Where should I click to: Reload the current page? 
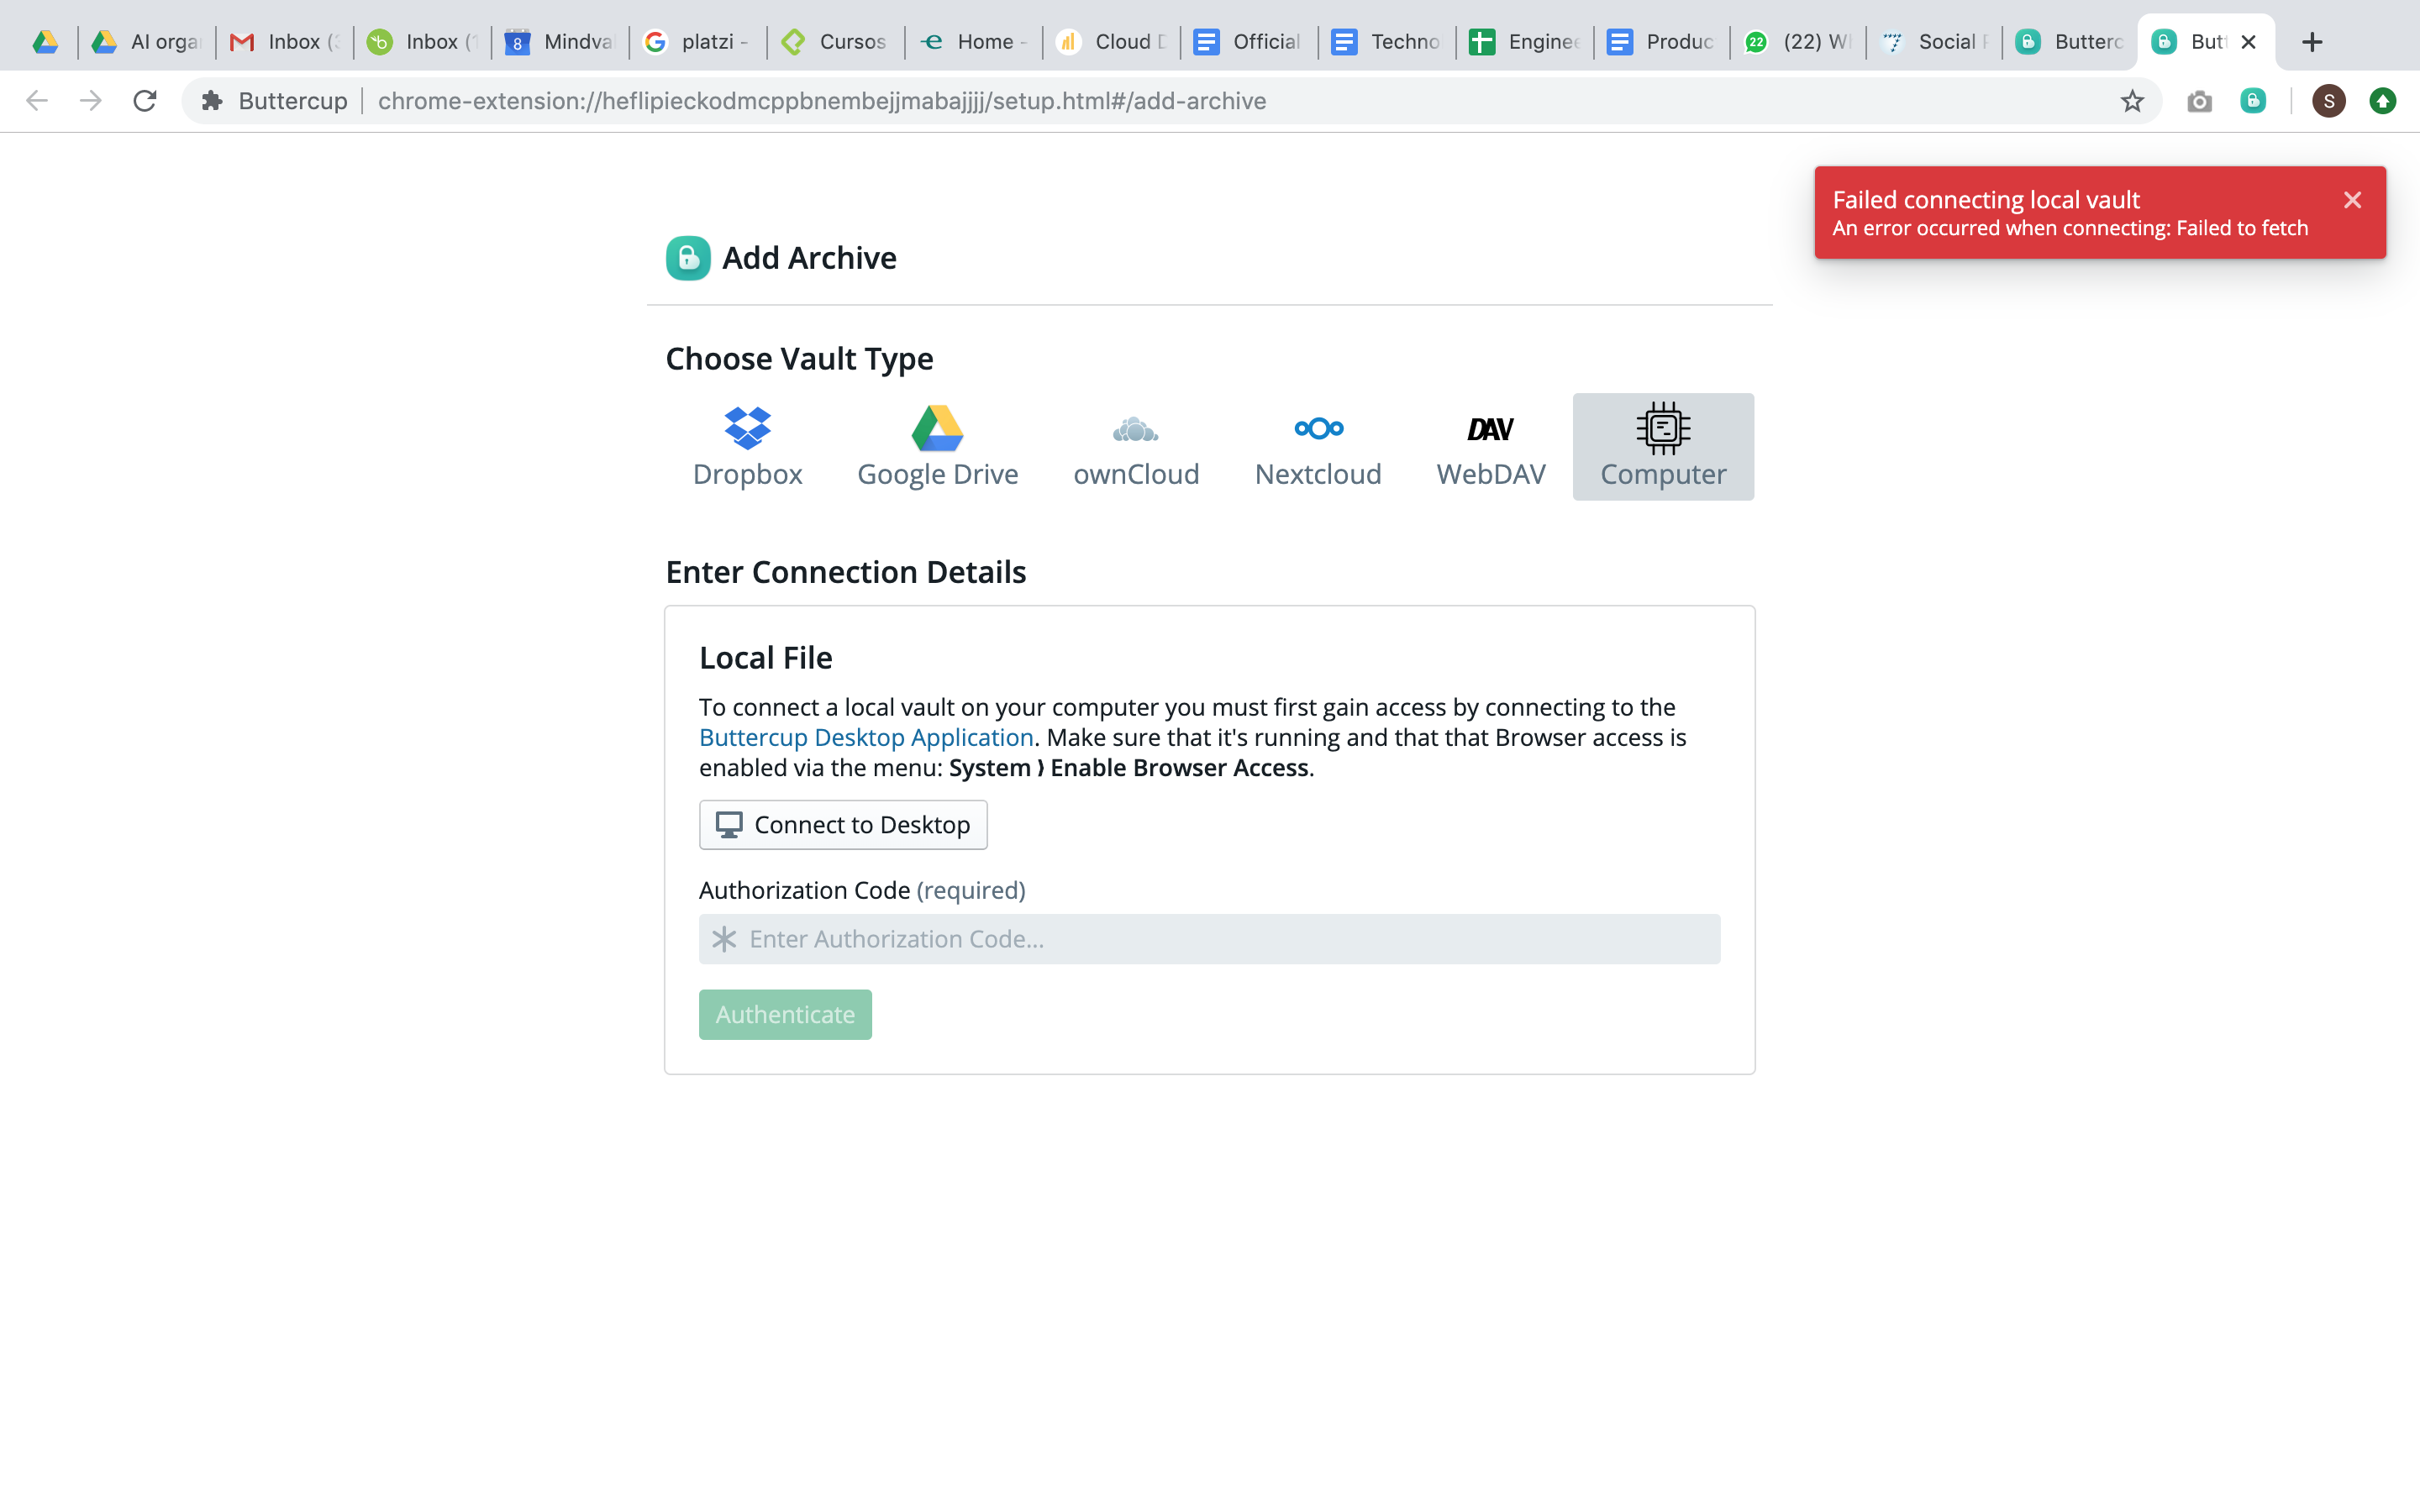(x=145, y=101)
